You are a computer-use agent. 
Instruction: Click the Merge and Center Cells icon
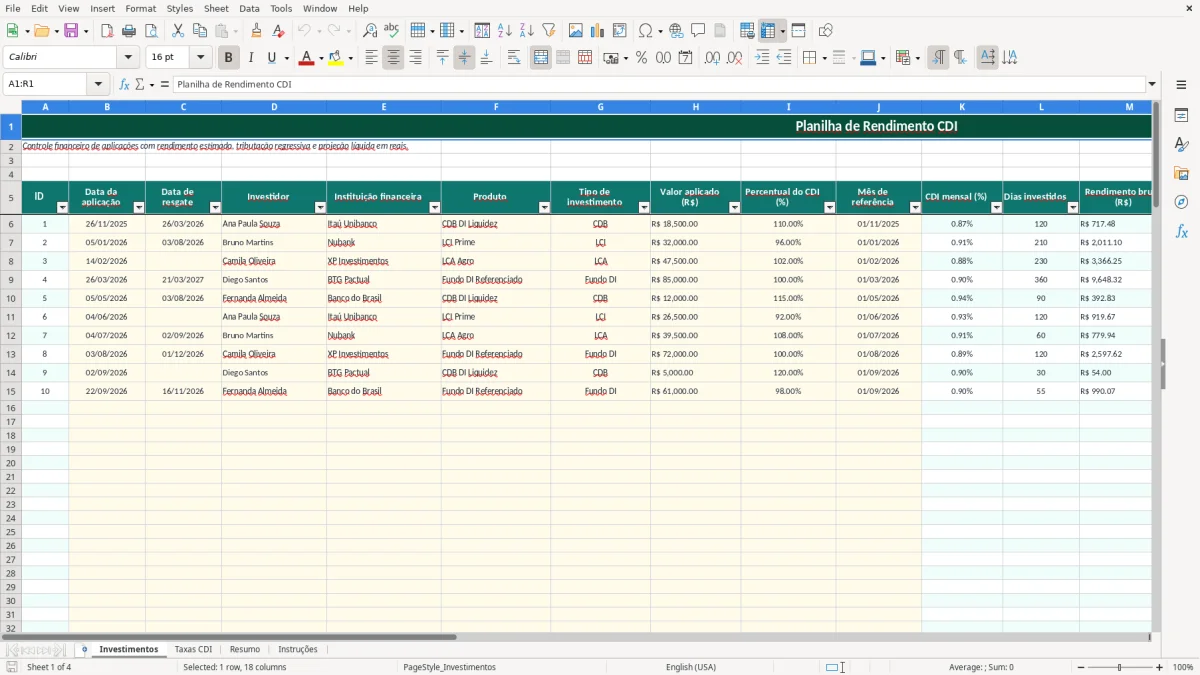click(541, 58)
